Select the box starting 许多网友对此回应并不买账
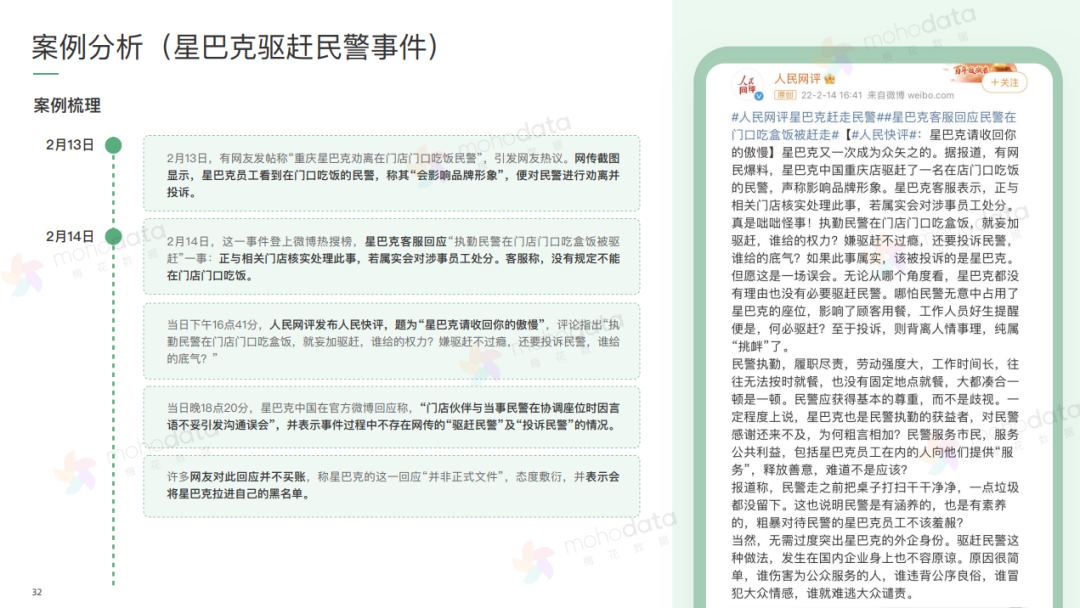This screenshot has width=1080, height=608. 391,485
